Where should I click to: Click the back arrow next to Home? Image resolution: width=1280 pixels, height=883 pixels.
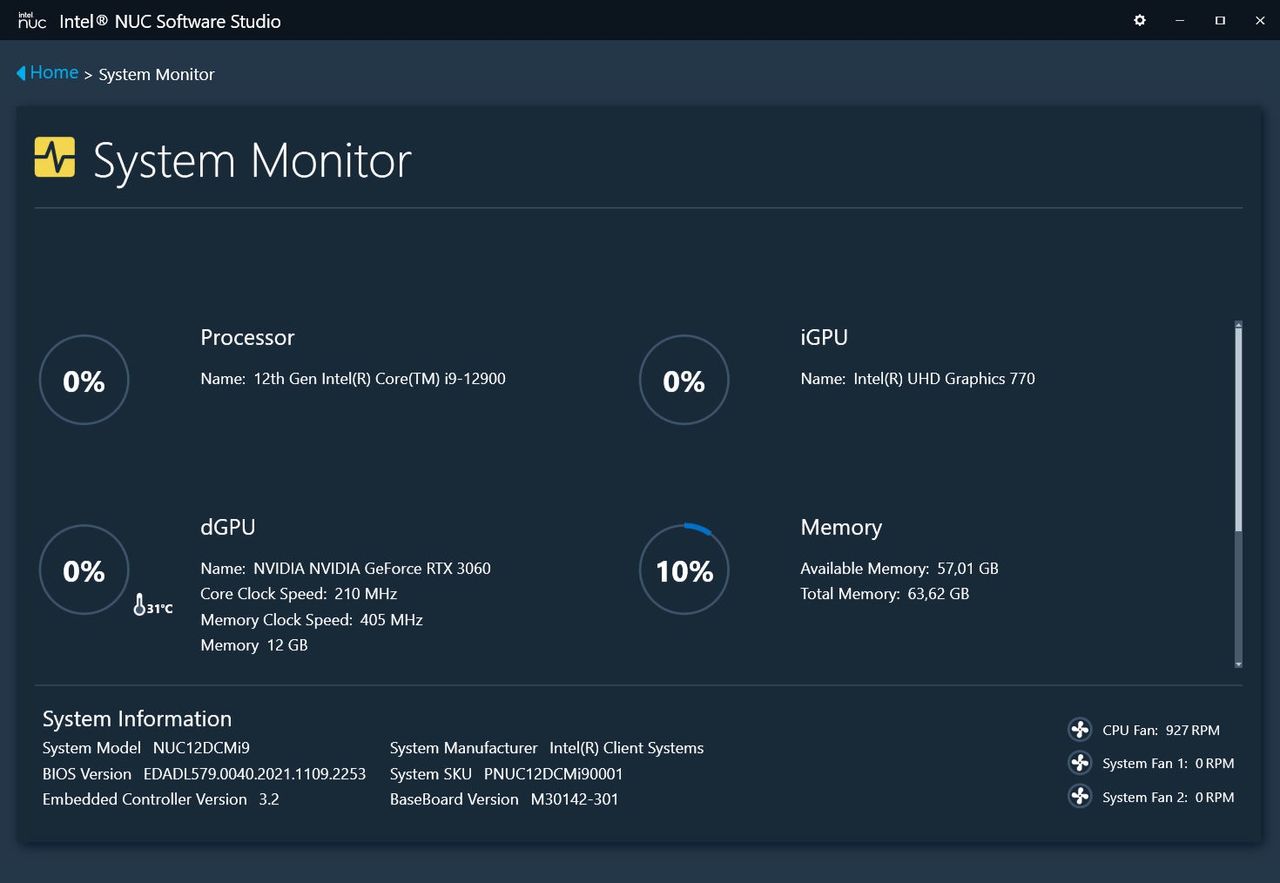(x=21, y=73)
